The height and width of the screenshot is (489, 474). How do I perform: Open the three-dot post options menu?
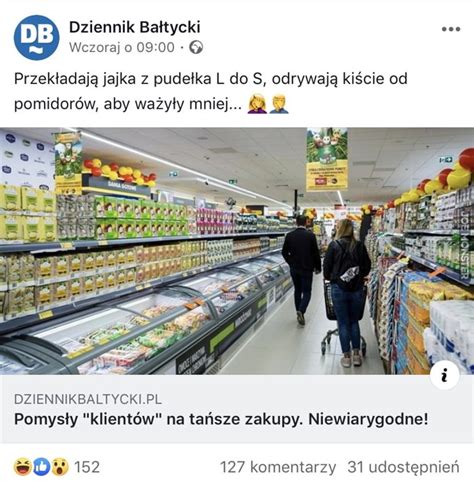pos(451,29)
